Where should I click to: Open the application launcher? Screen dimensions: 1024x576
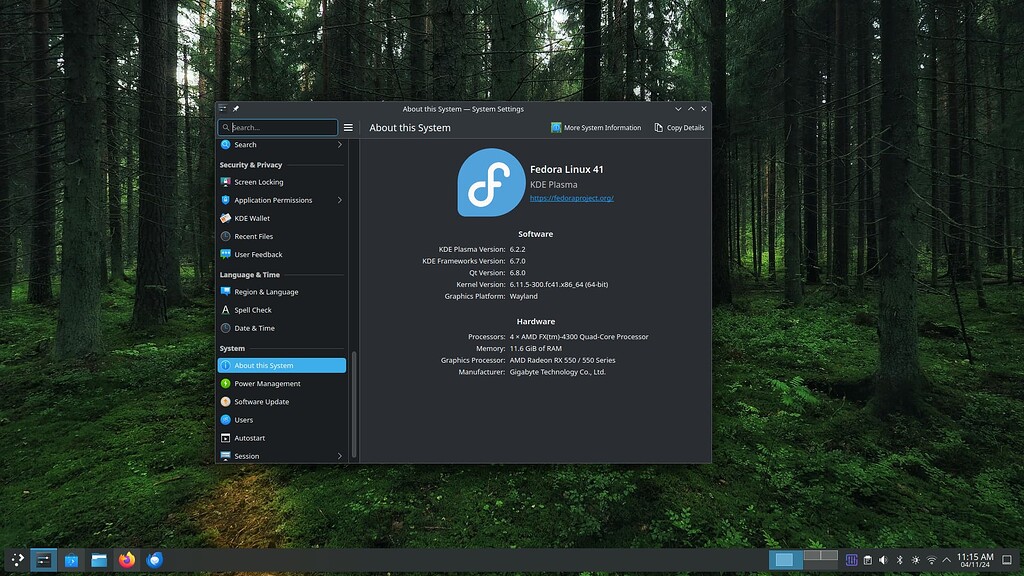click(x=16, y=560)
